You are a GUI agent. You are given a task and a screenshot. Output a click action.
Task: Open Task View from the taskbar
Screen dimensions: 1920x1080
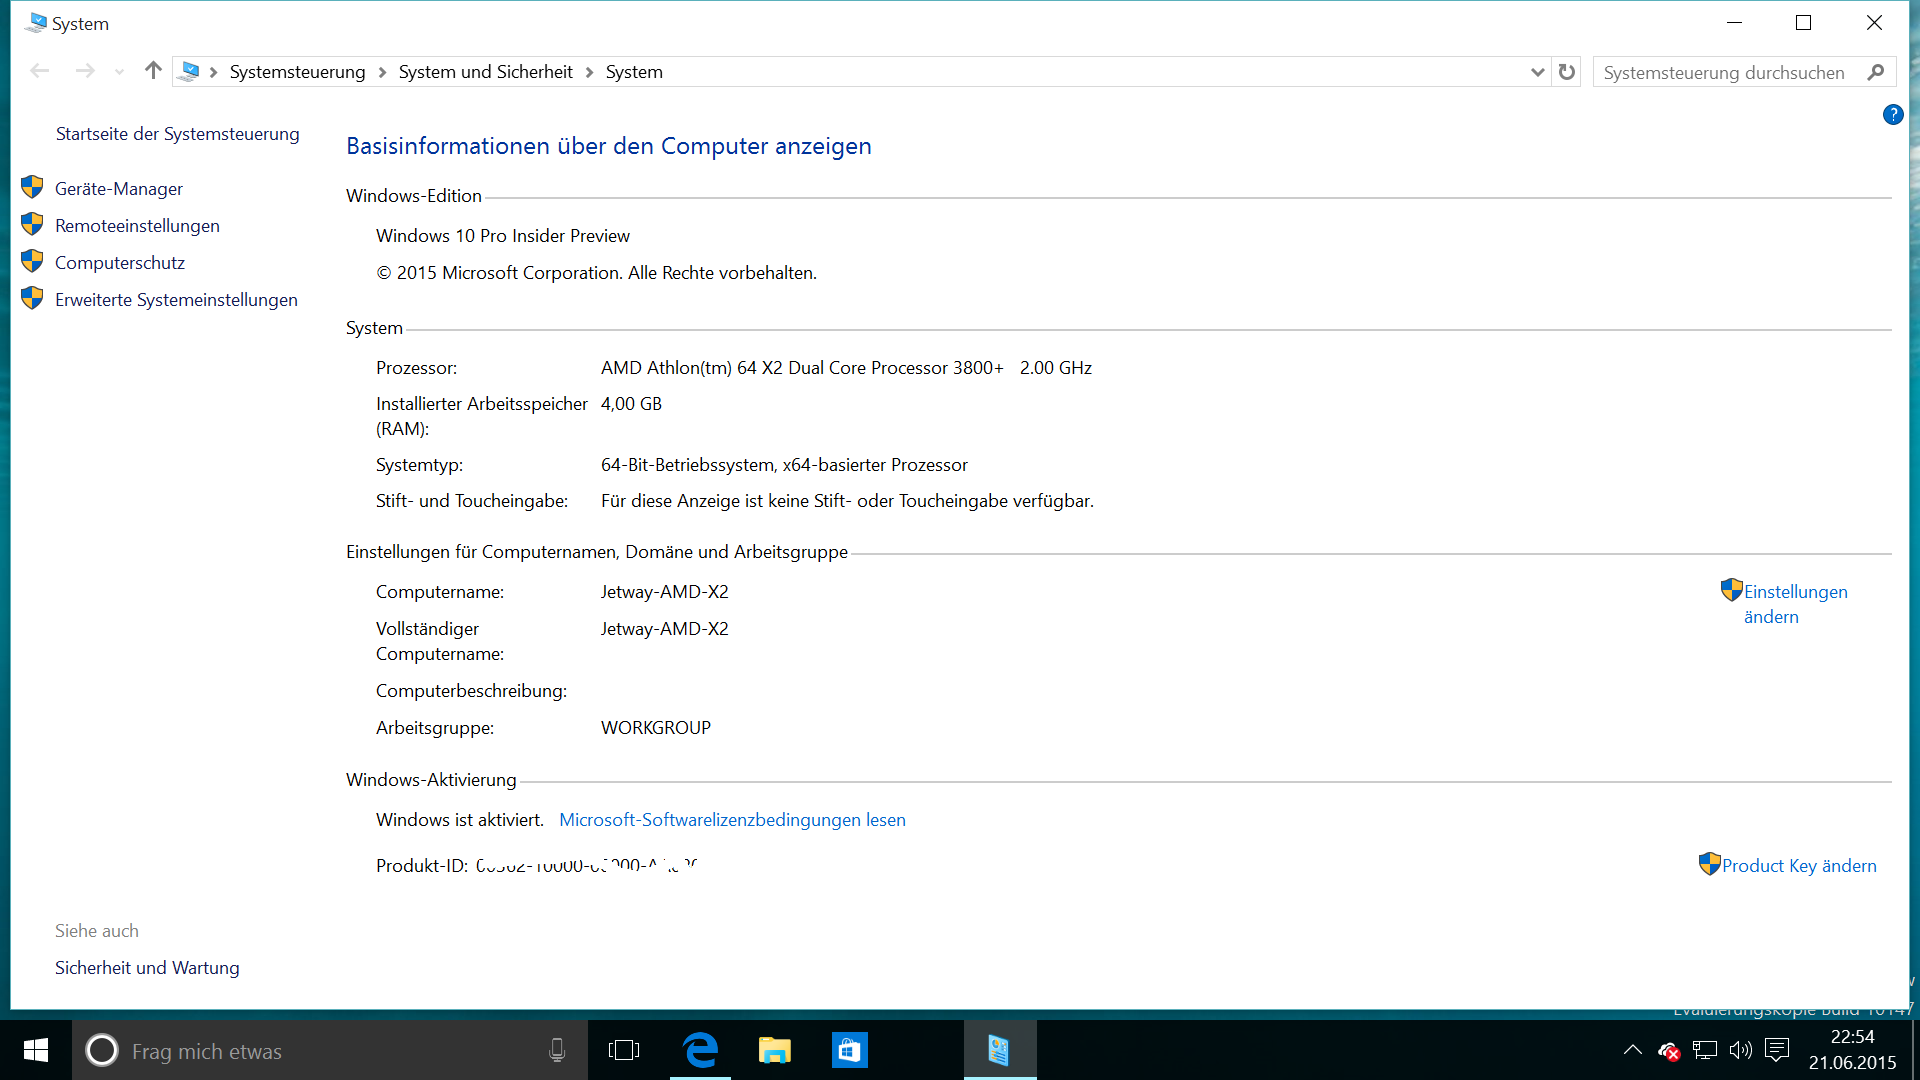[624, 1050]
